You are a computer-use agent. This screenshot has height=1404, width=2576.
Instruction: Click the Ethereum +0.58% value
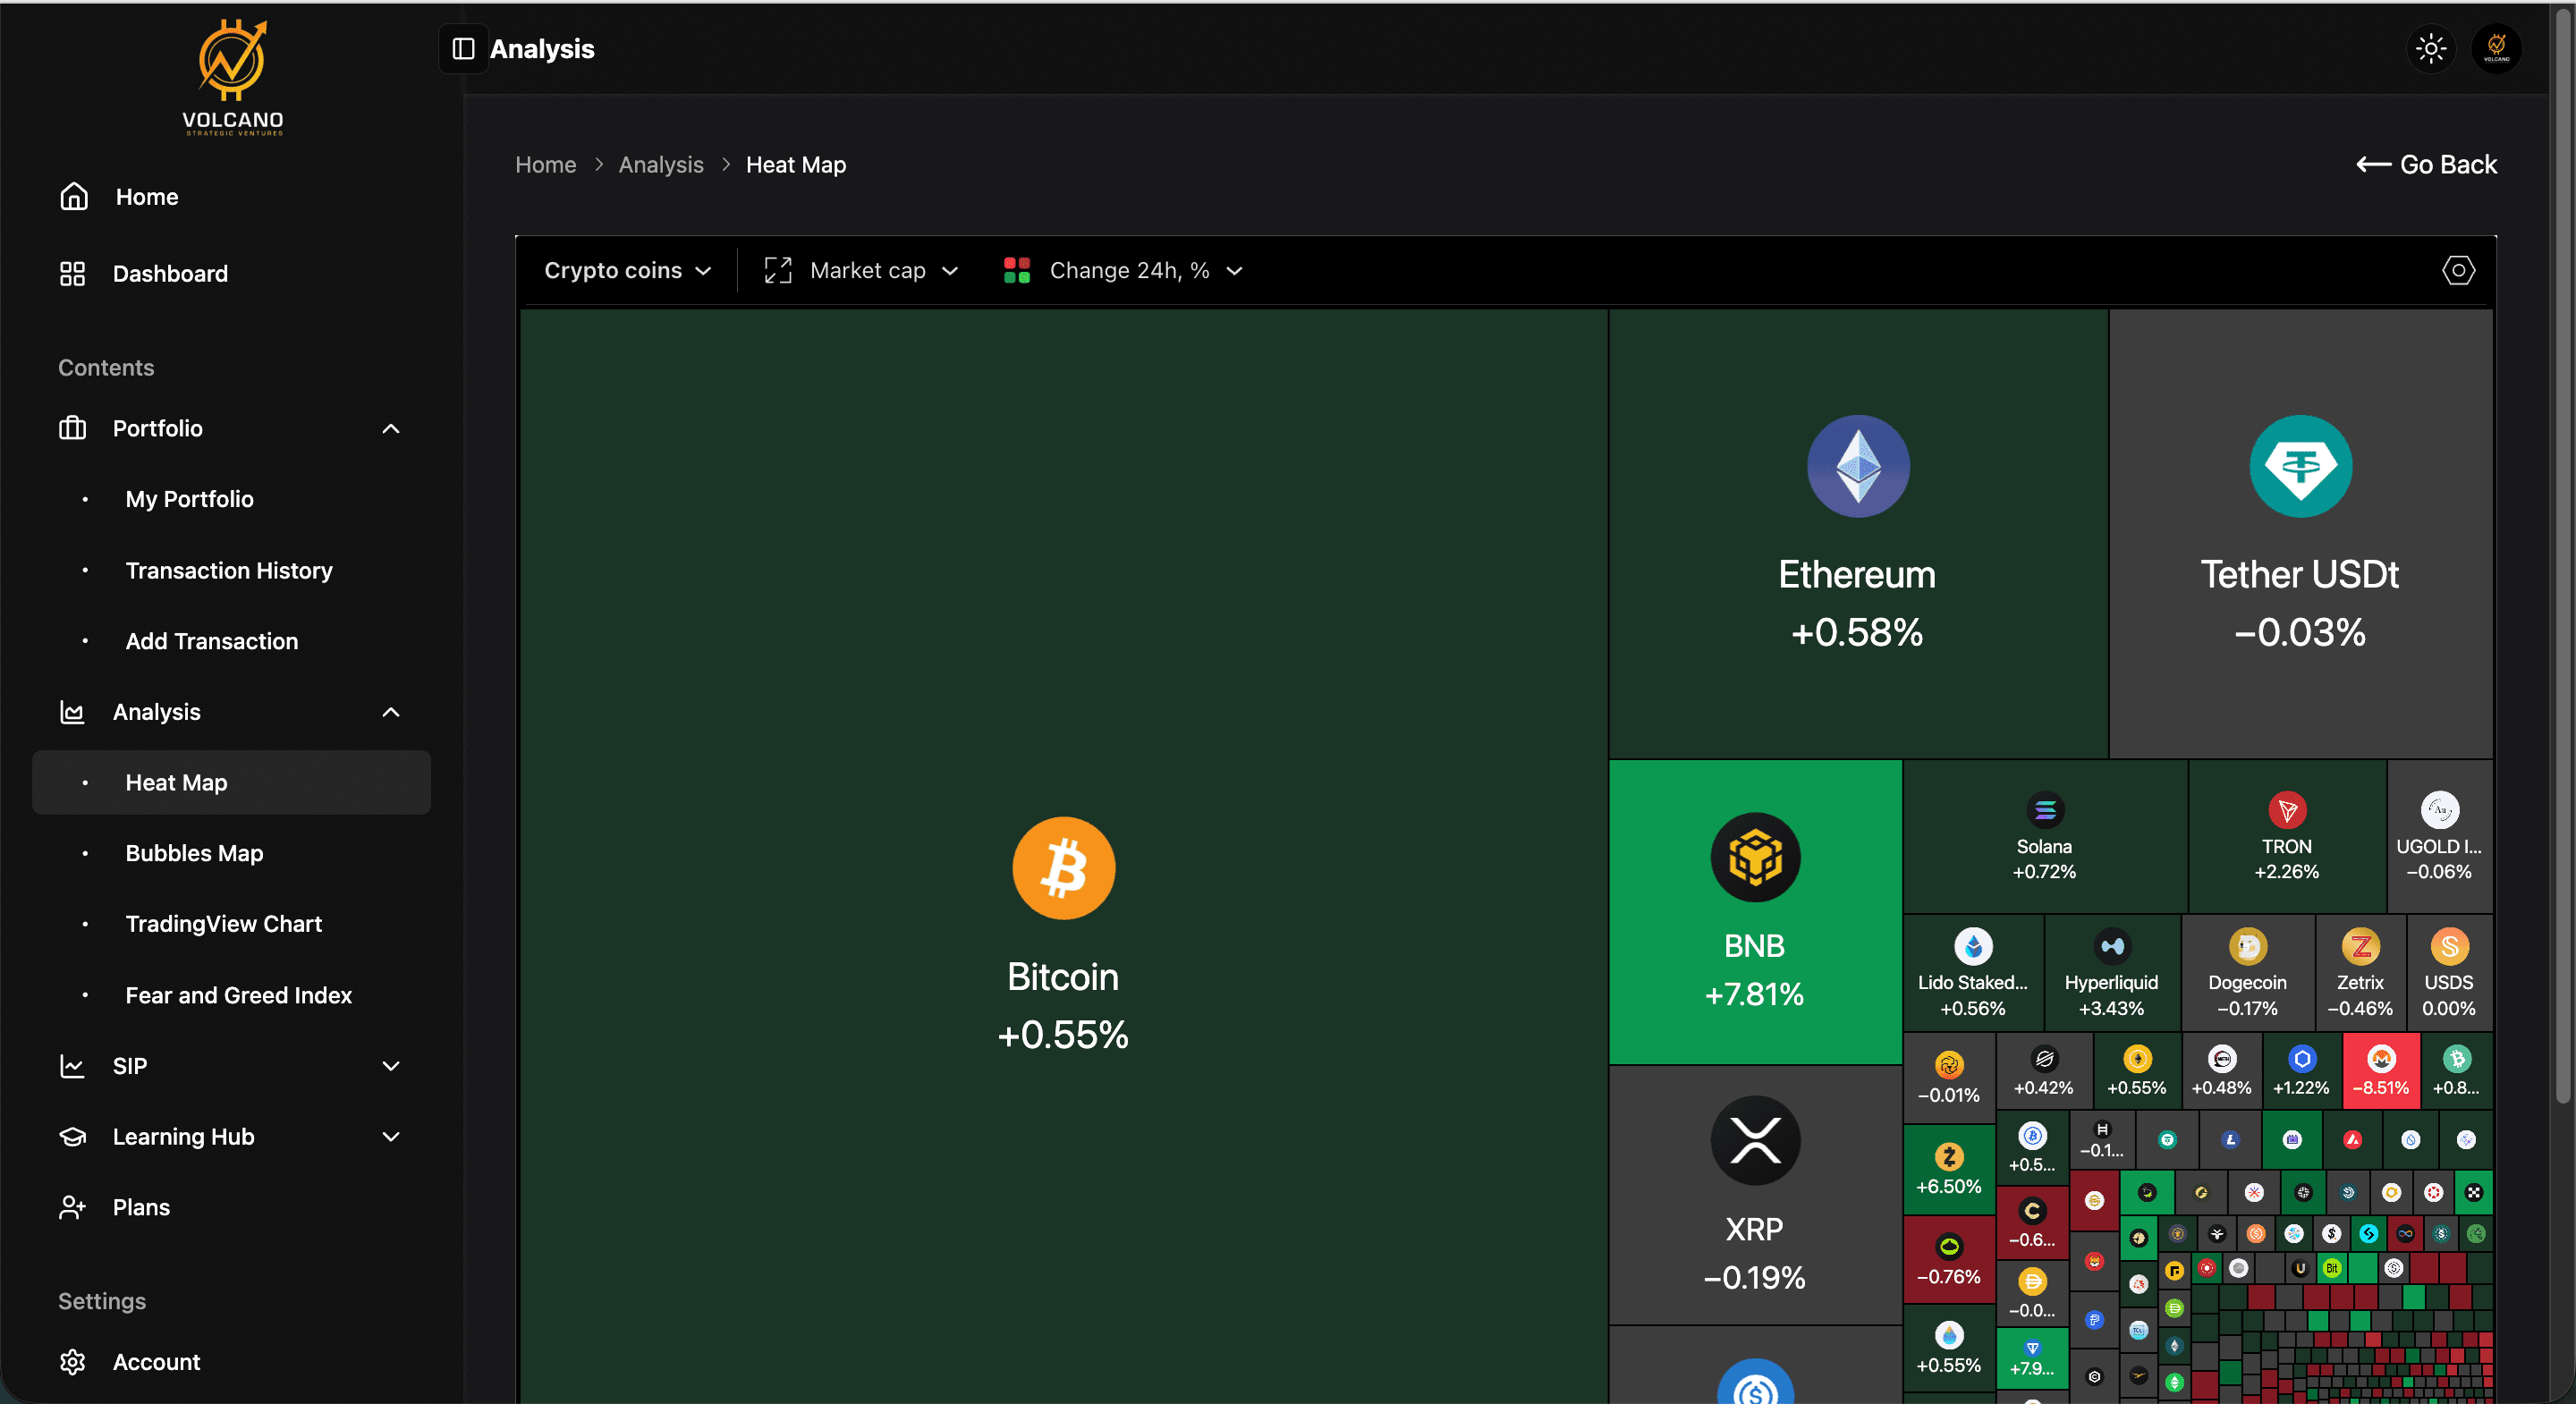pos(1857,633)
